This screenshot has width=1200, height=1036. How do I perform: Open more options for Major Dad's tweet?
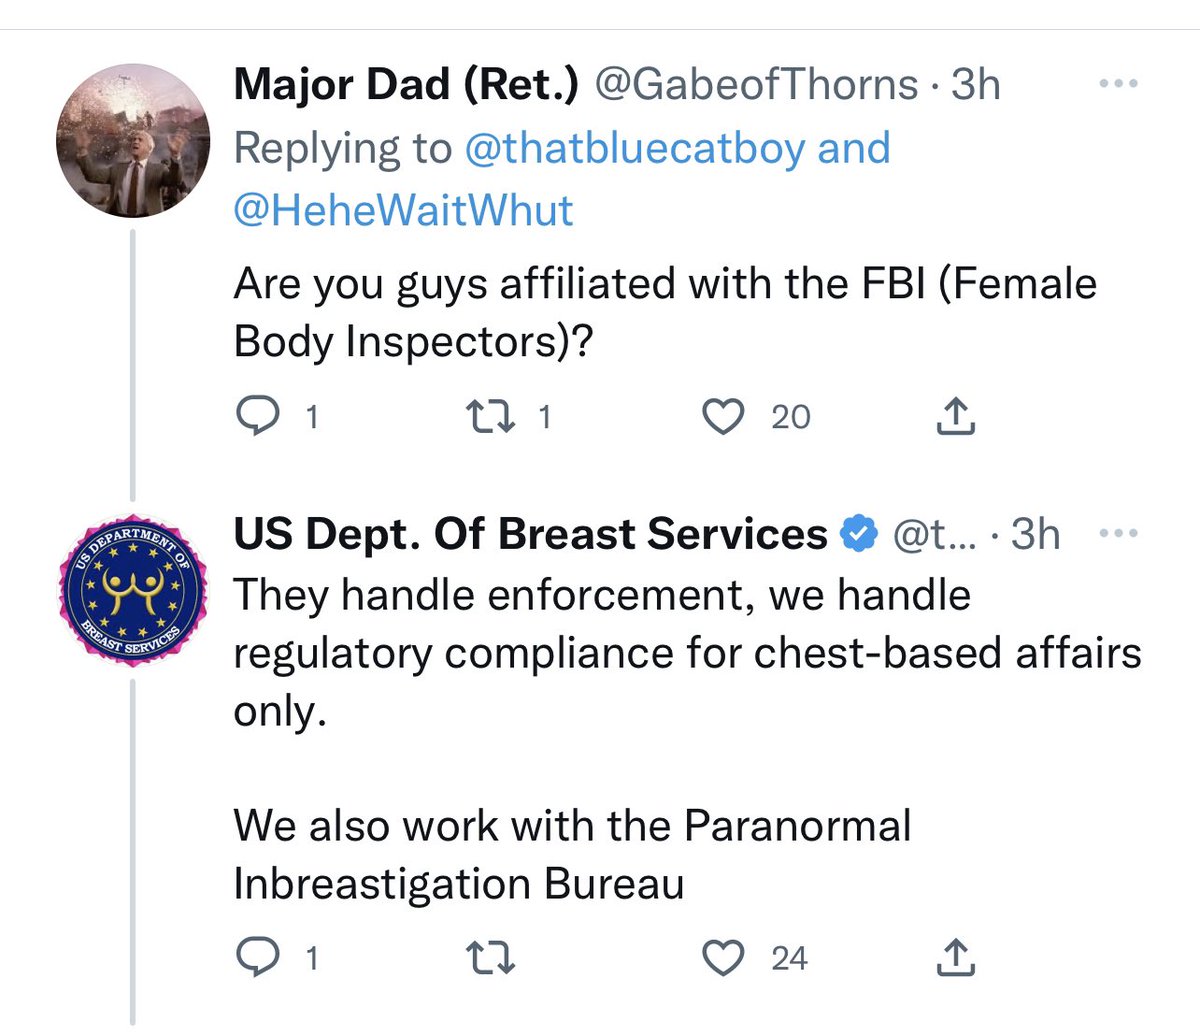[x=1119, y=85]
